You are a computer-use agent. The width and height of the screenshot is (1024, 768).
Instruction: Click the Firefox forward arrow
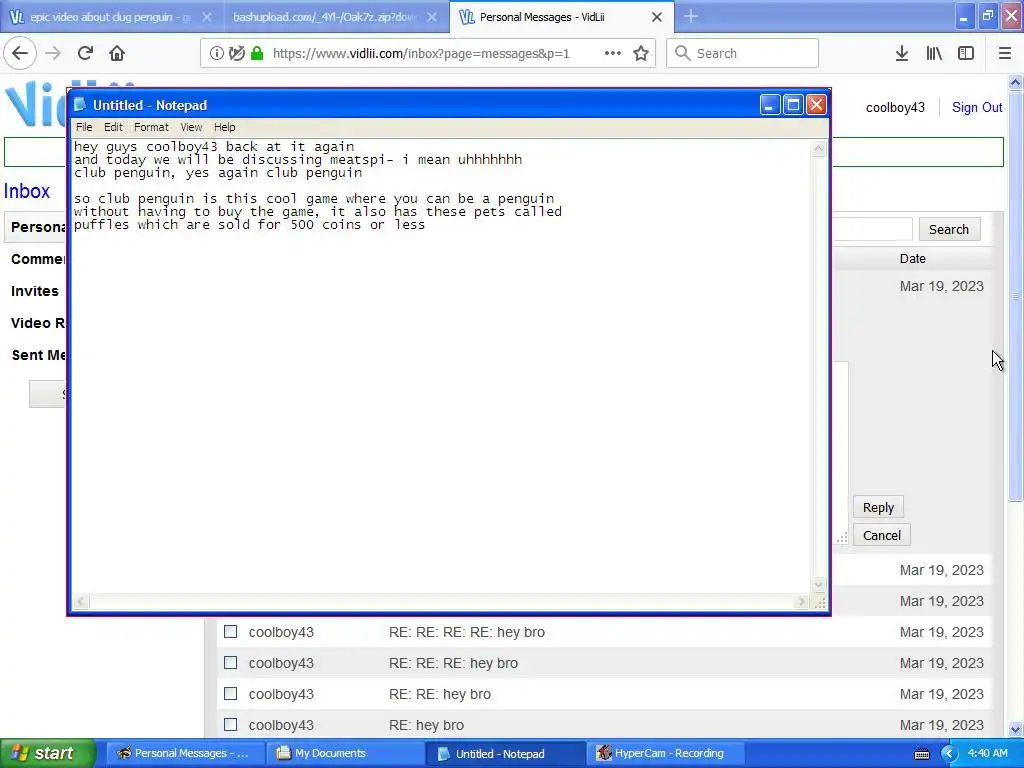(53, 53)
